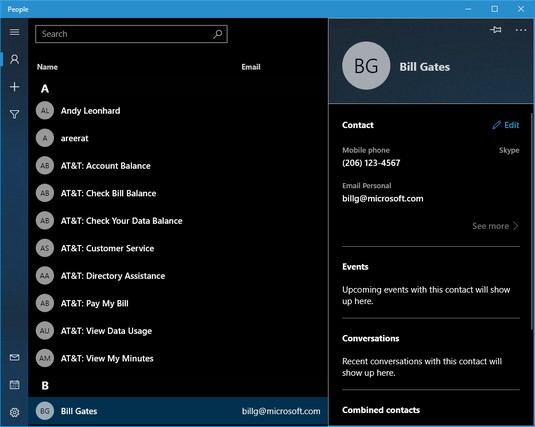Pin the Bill Gates contact

(x=495, y=30)
